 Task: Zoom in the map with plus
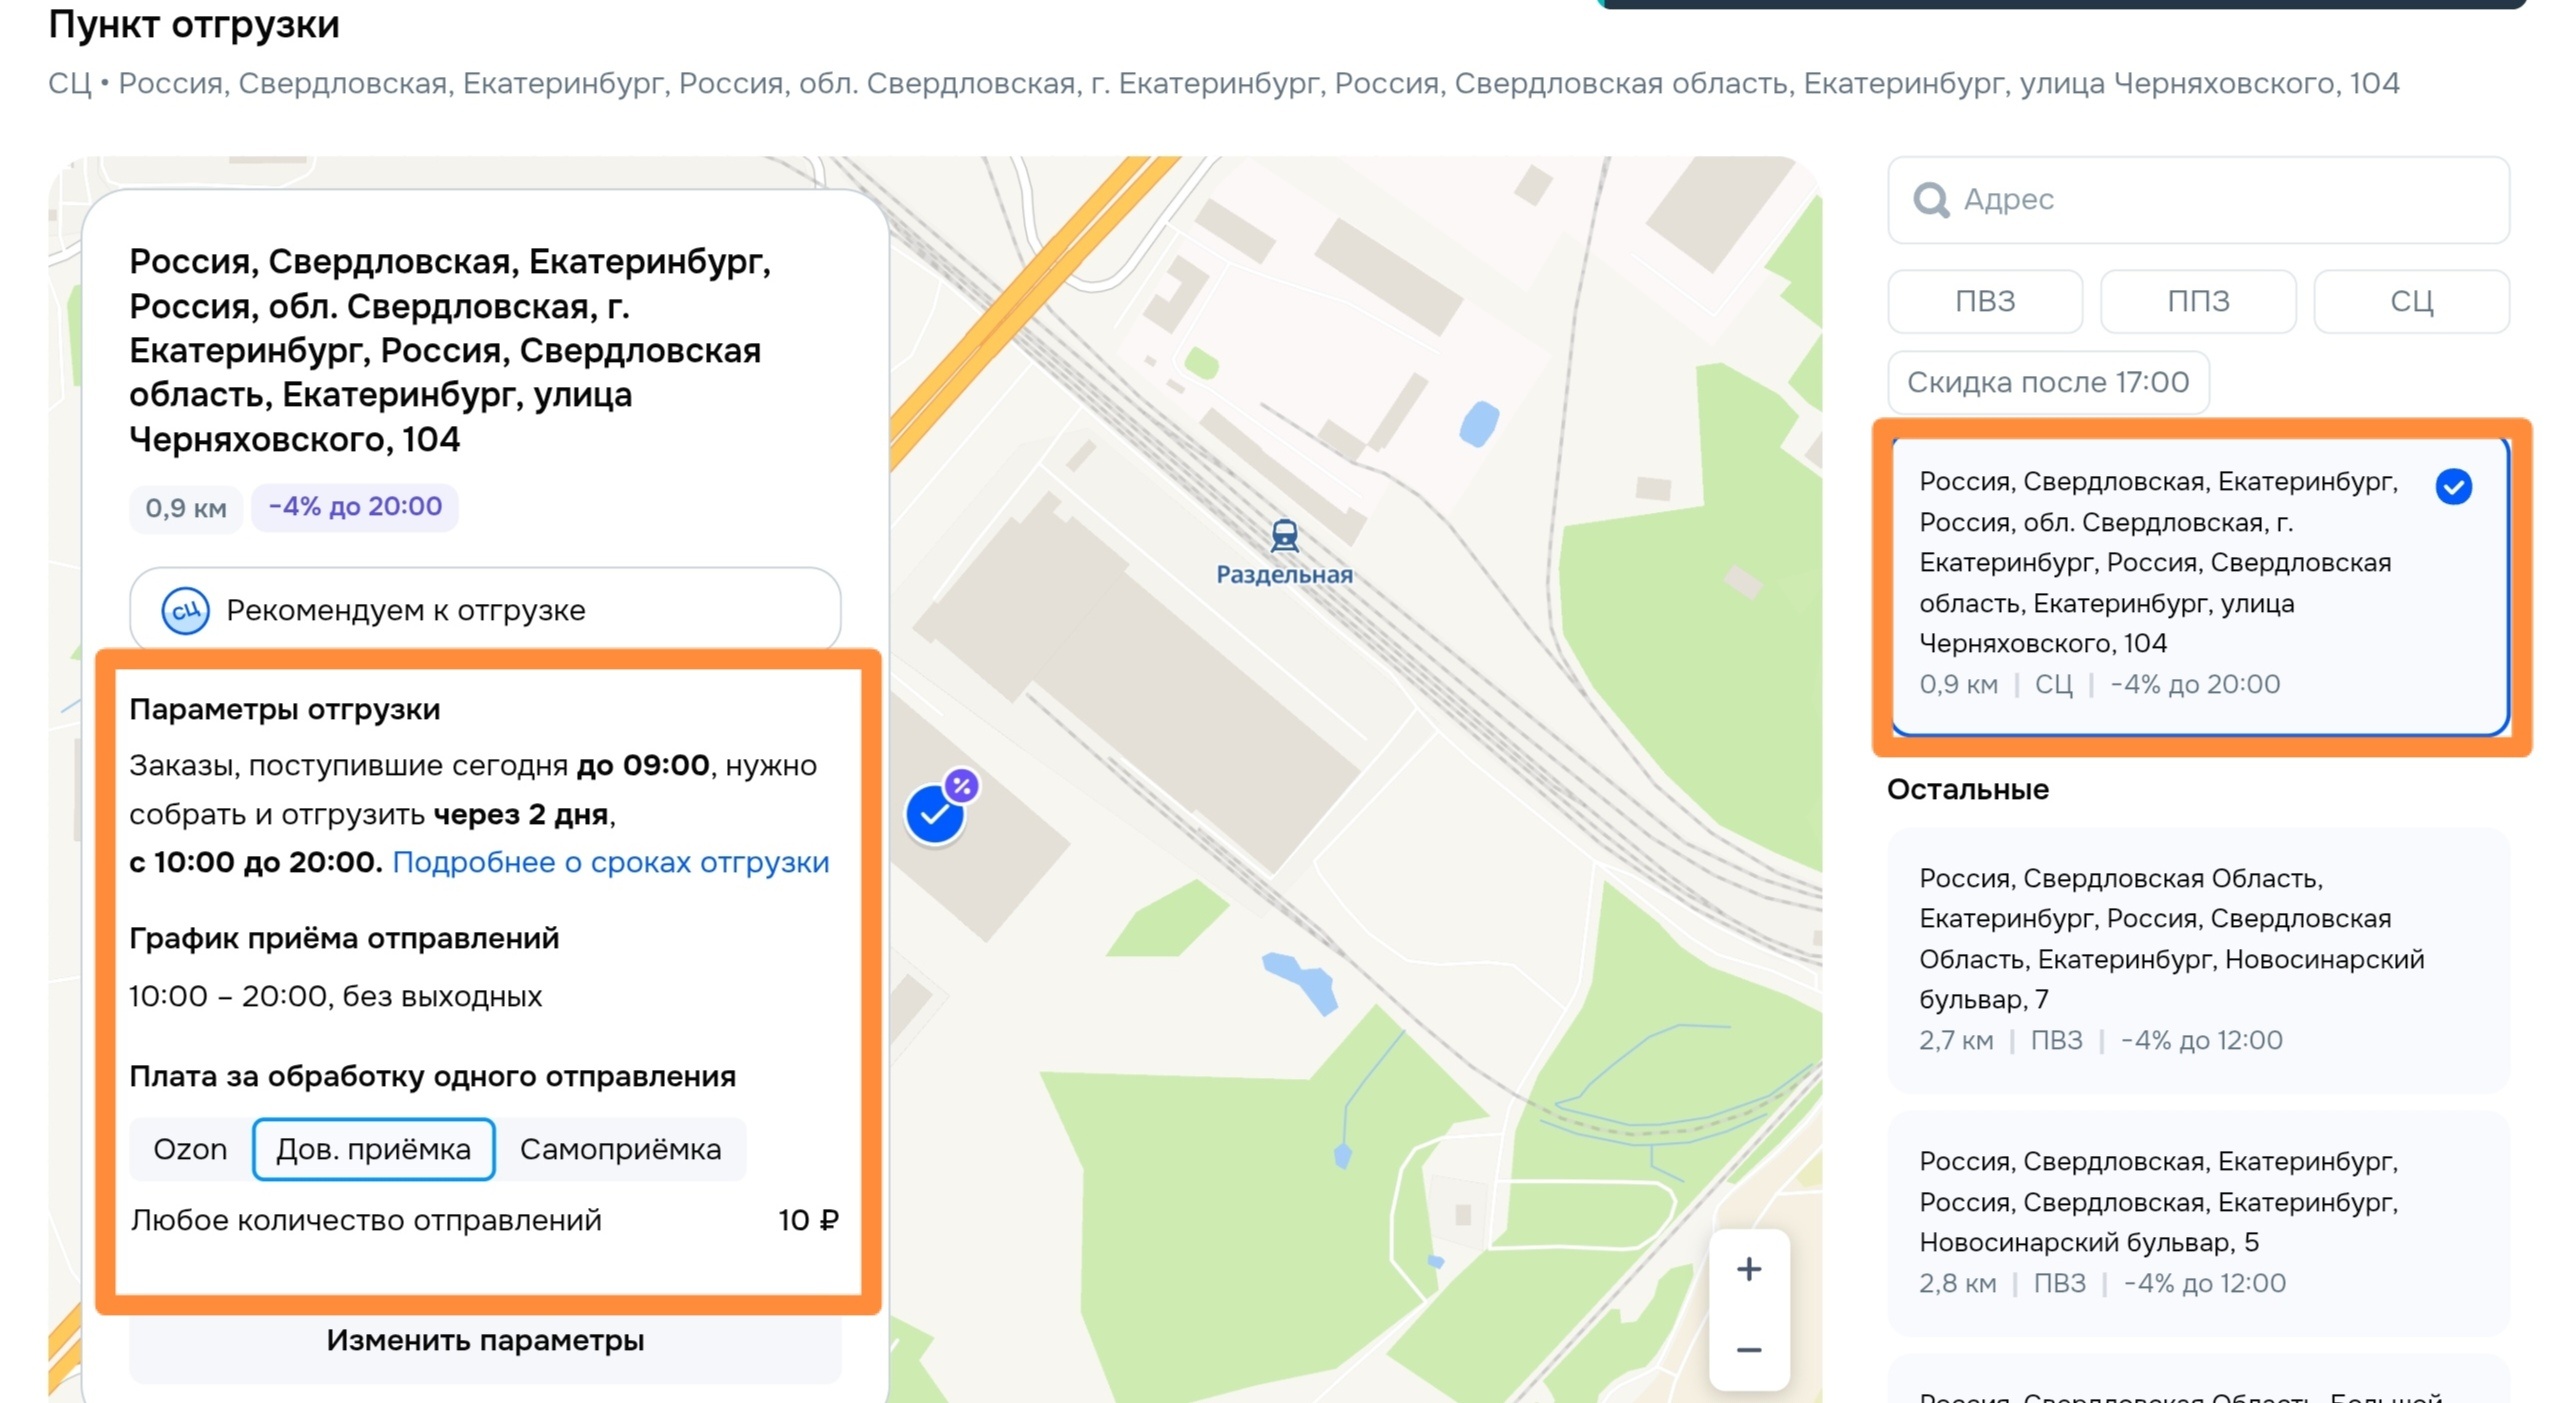tap(1748, 1270)
